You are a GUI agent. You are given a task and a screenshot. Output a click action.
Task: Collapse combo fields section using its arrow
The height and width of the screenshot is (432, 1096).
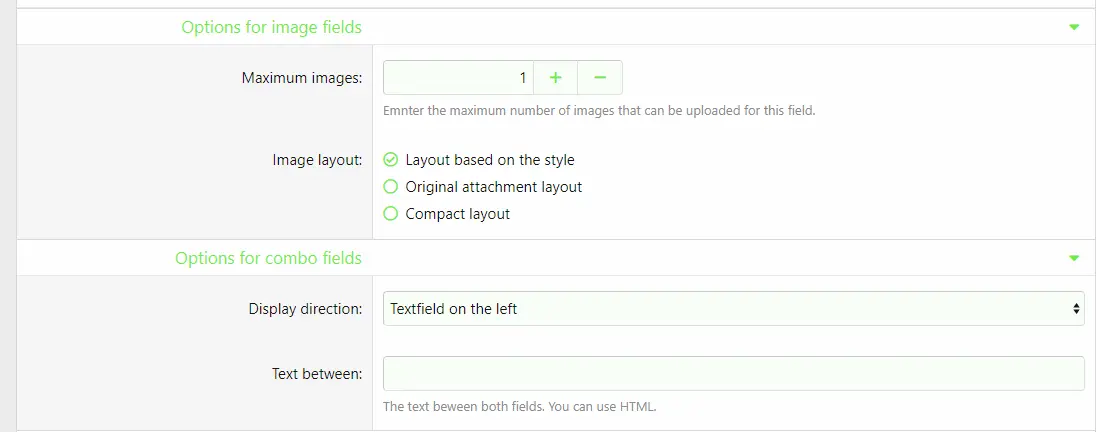point(1074,258)
